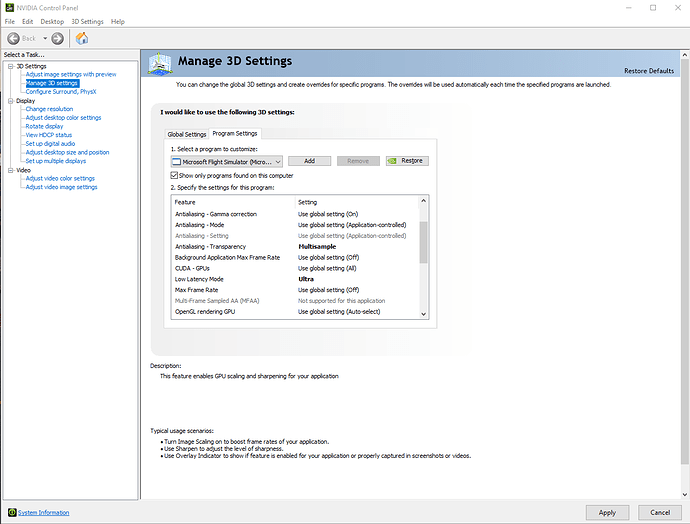
Task: Click the Apply button
Action: [607, 512]
